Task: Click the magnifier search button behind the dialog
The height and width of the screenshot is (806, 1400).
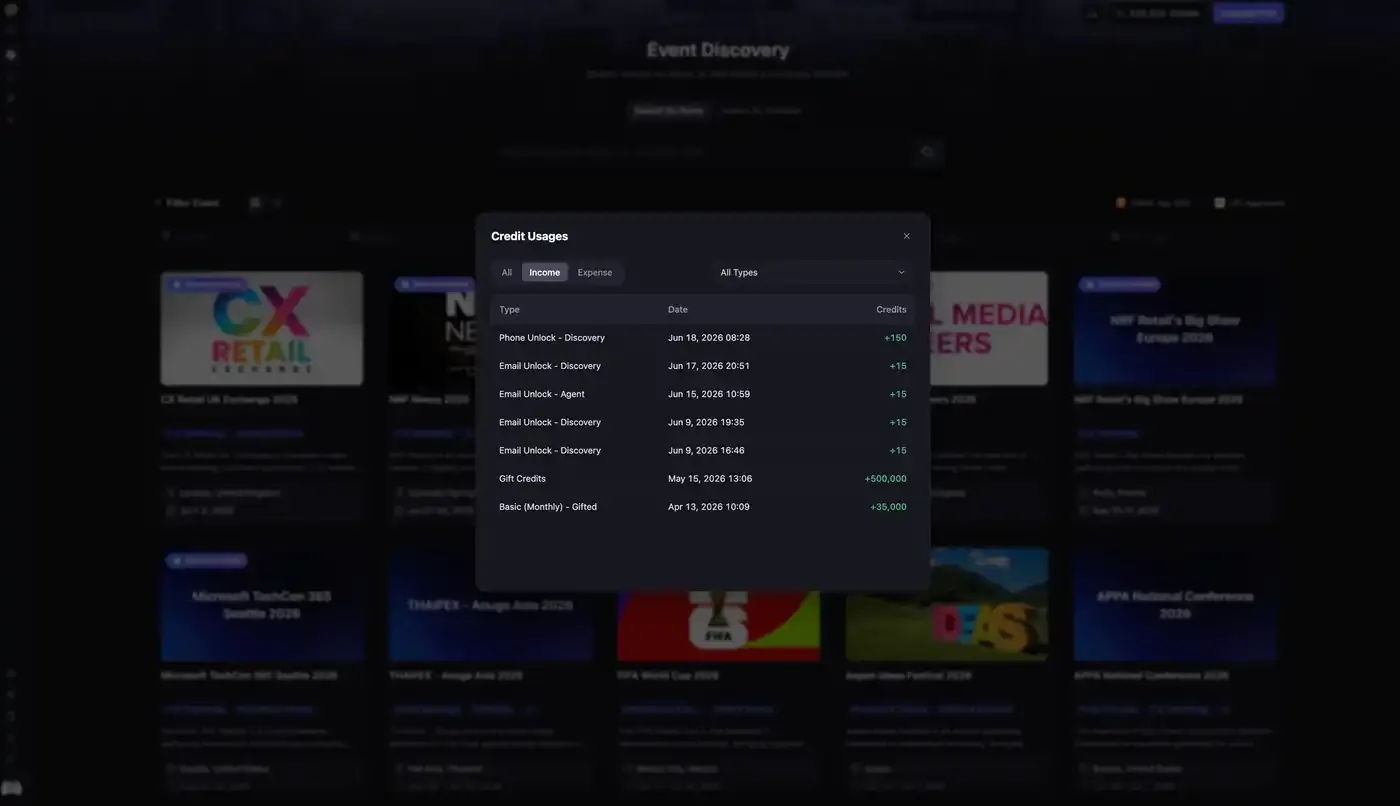Action: click(927, 152)
